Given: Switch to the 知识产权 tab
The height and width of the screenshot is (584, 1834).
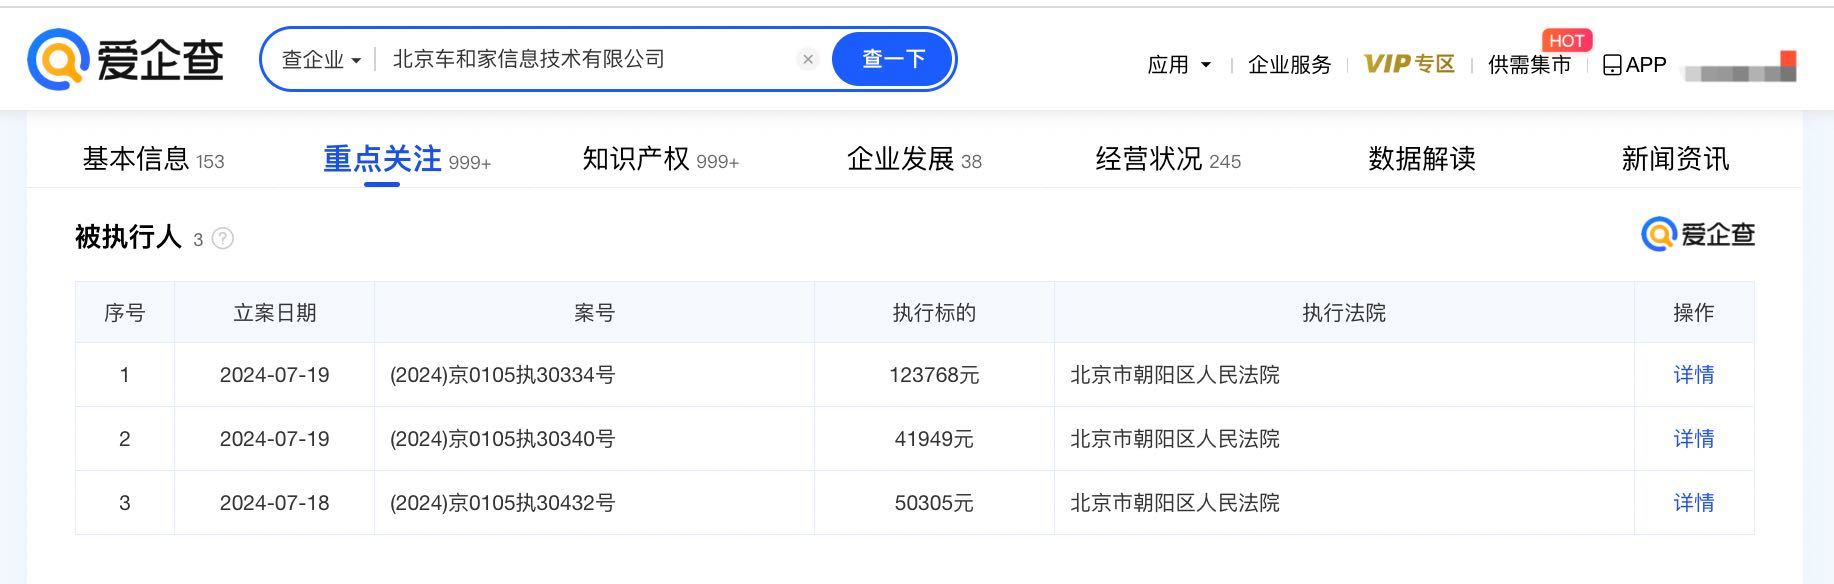Looking at the screenshot, I should tap(660, 159).
